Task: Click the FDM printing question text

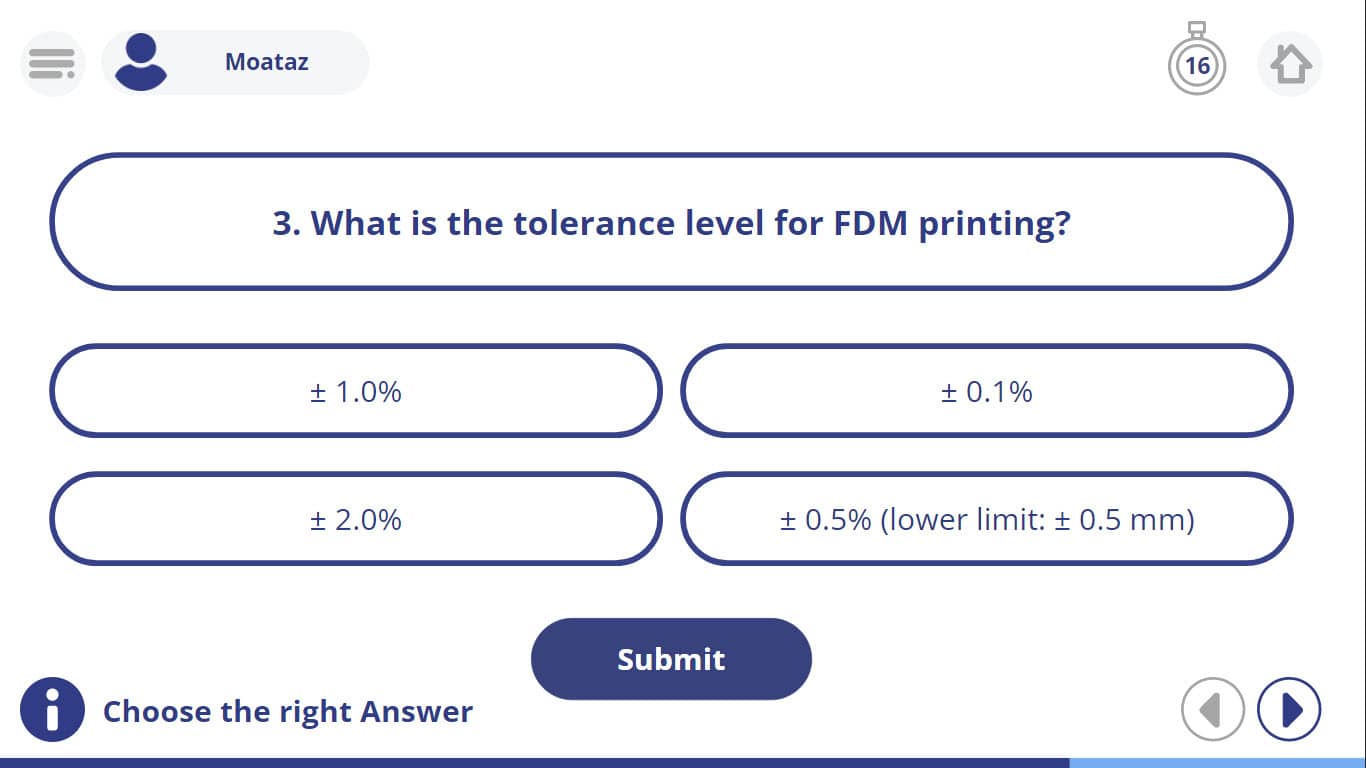Action: [671, 222]
